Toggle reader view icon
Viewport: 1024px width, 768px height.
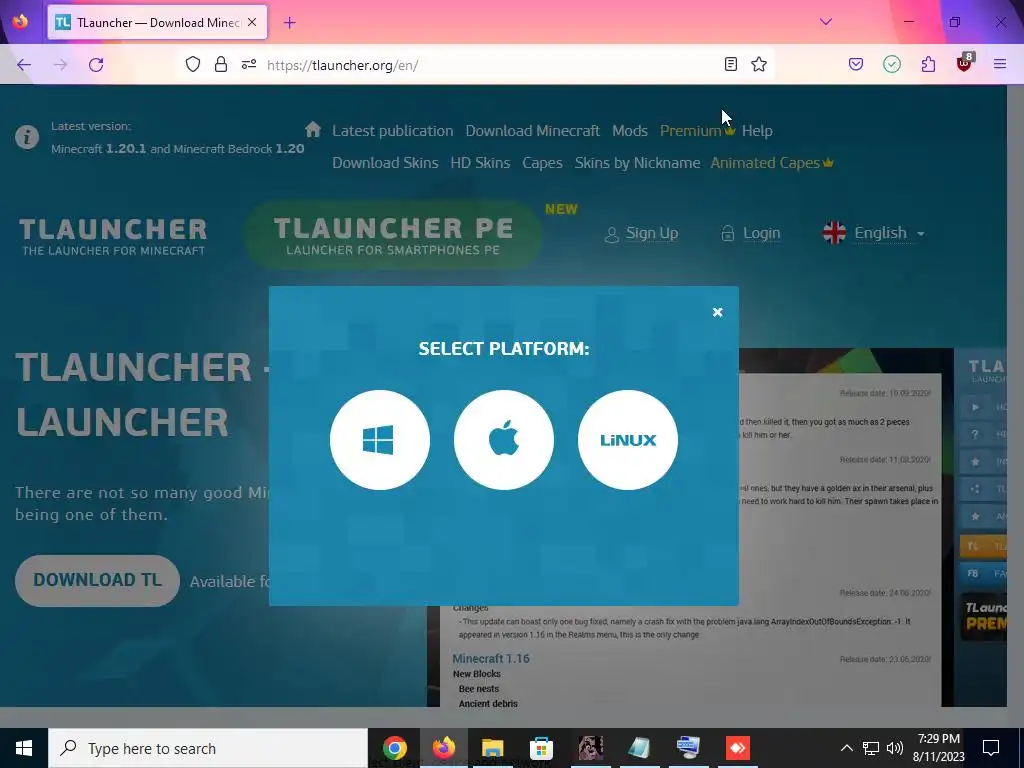pos(731,64)
